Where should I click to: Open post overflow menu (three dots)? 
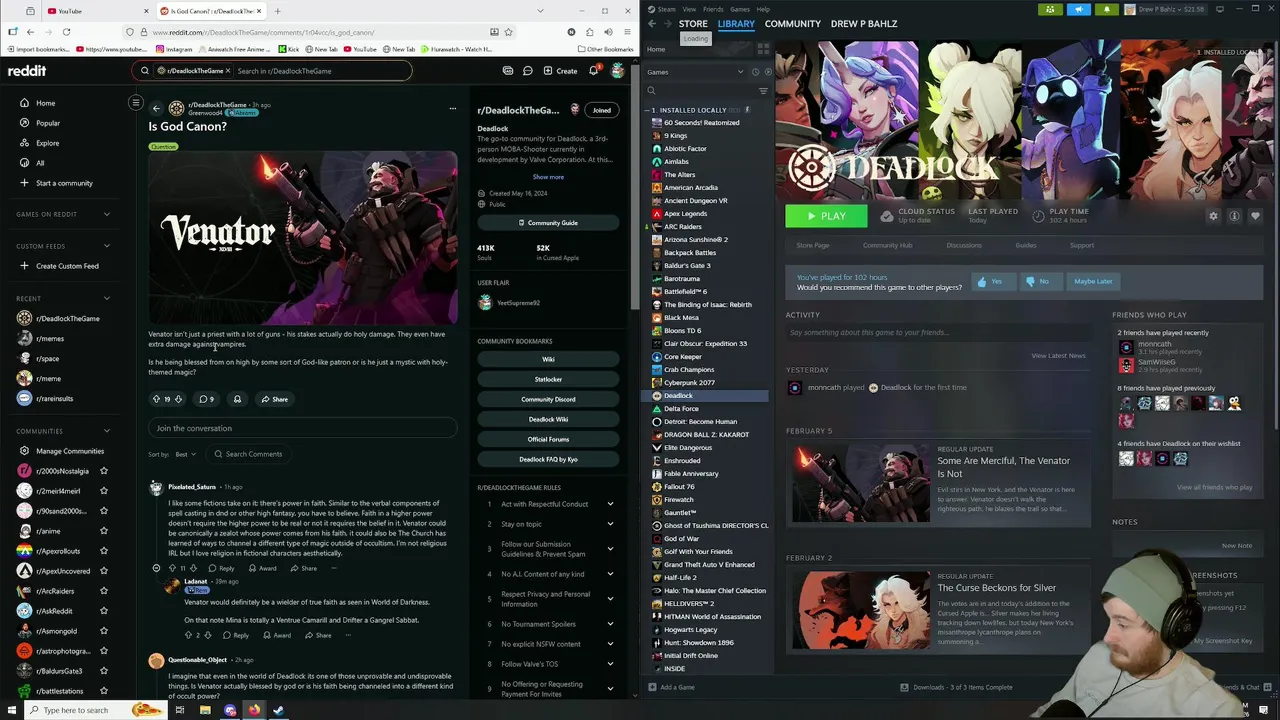tap(452, 108)
